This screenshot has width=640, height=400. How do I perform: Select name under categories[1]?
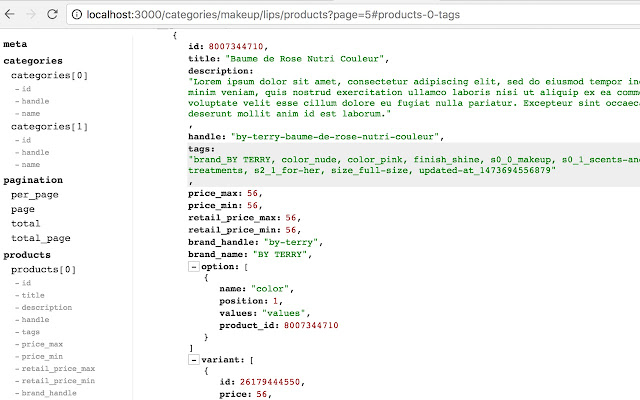point(31,164)
